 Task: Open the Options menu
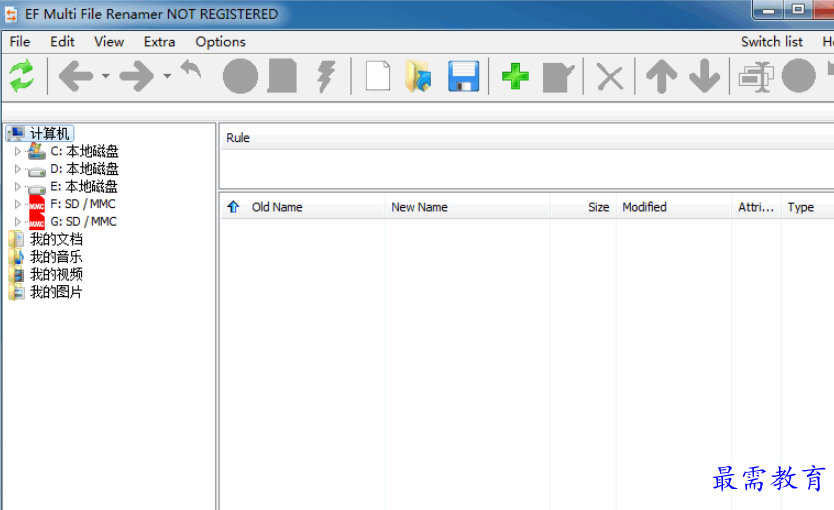tap(220, 41)
